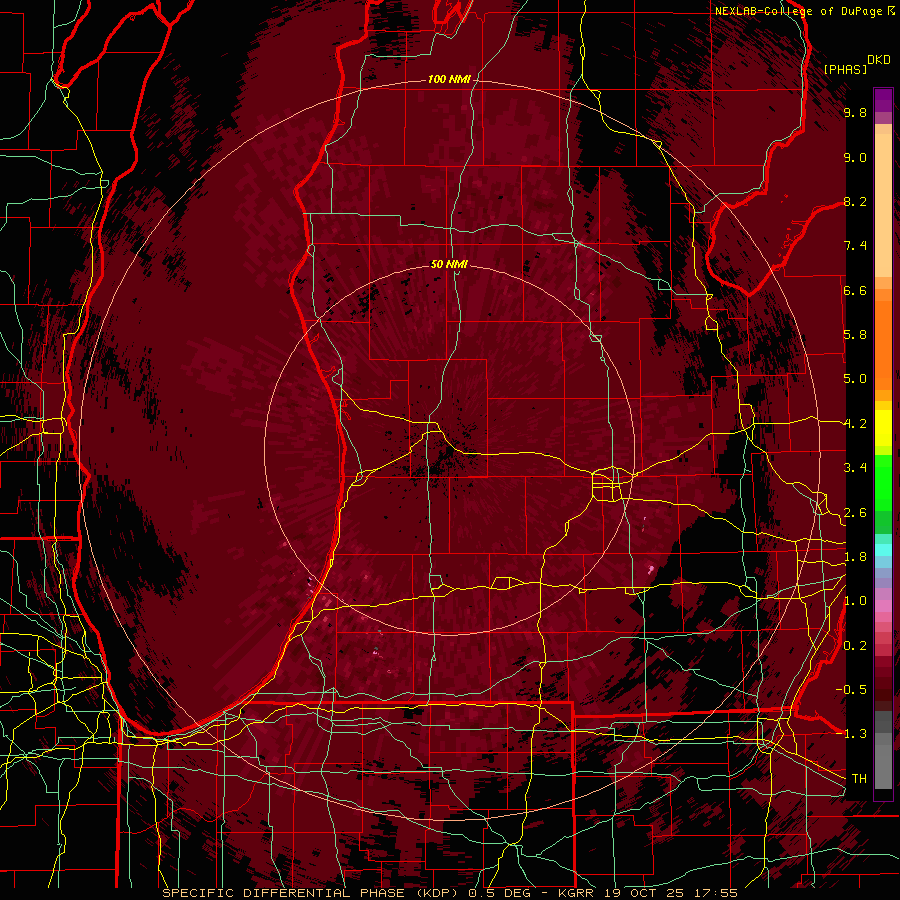900x900 pixels.
Task: Click the 100 NMI range ring label
Action: [x=449, y=79]
